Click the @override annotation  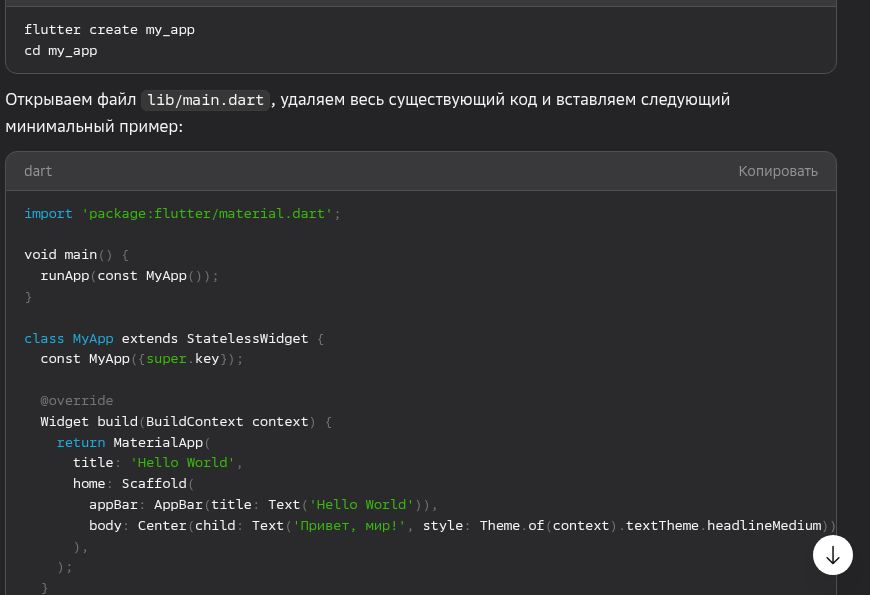(77, 400)
